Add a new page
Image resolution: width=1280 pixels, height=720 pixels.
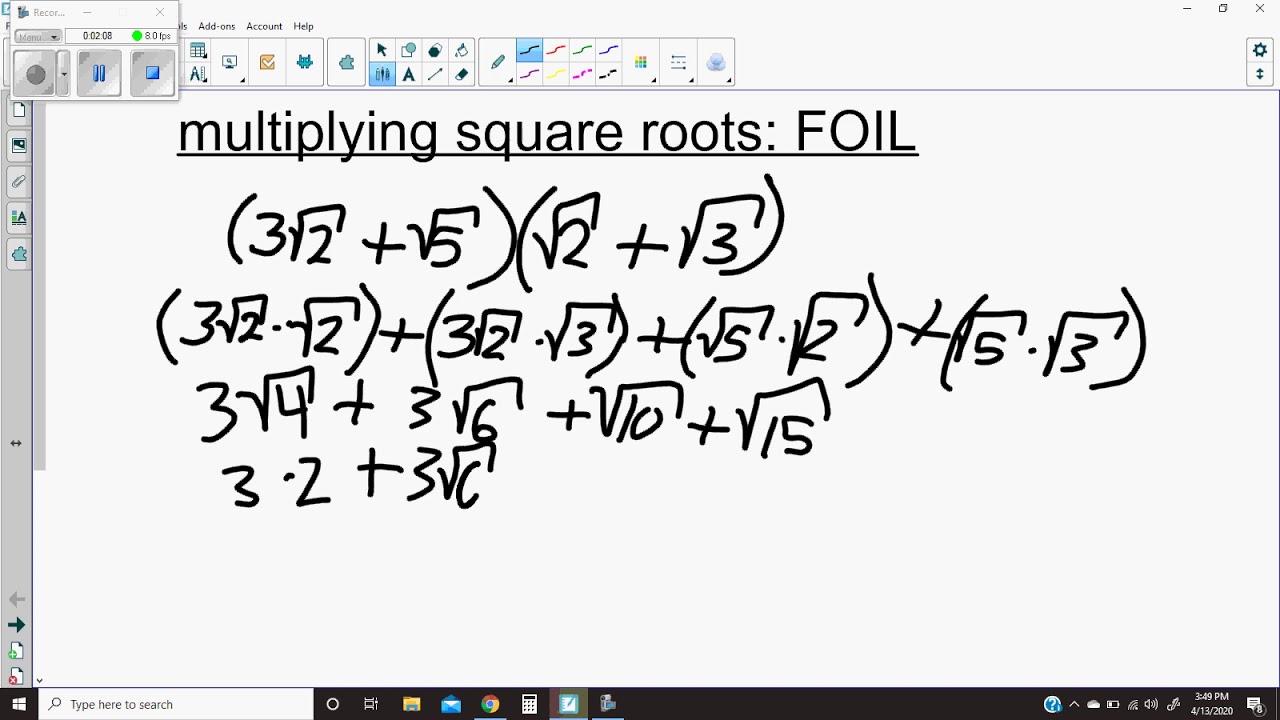pos(15,652)
